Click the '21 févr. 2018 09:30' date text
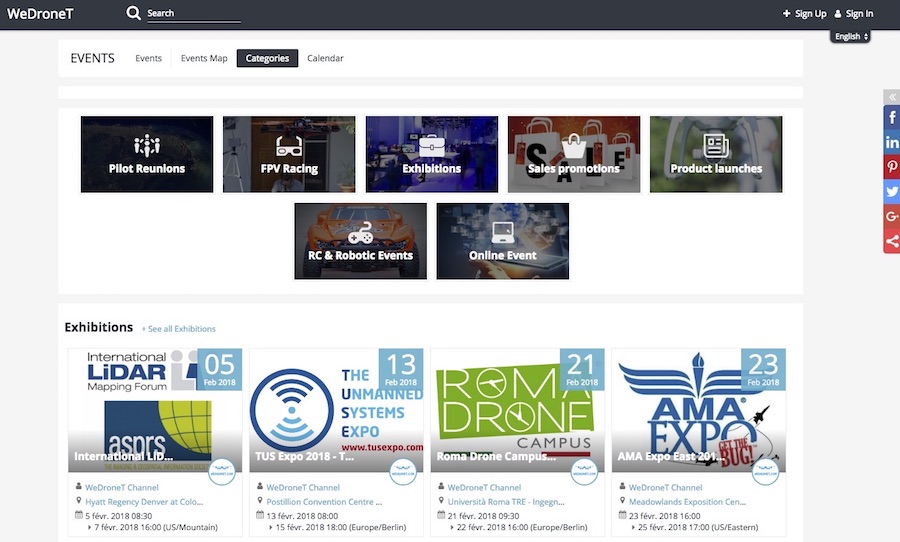900x542 pixels. (483, 516)
